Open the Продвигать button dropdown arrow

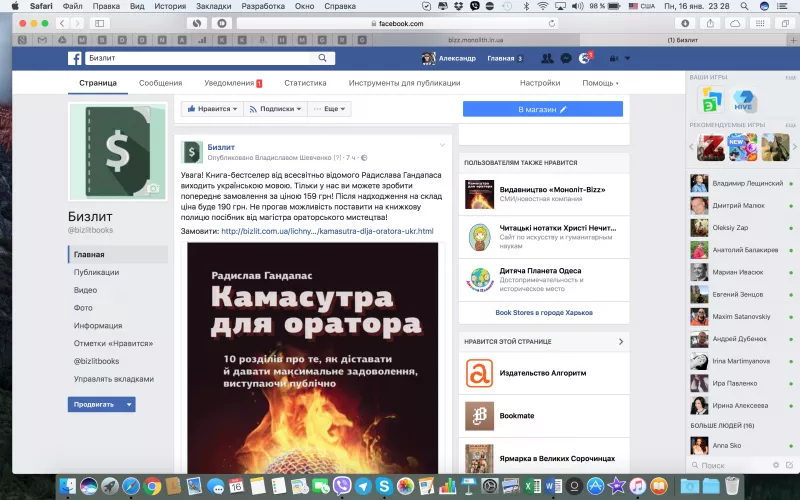pyautogui.click(x=129, y=405)
